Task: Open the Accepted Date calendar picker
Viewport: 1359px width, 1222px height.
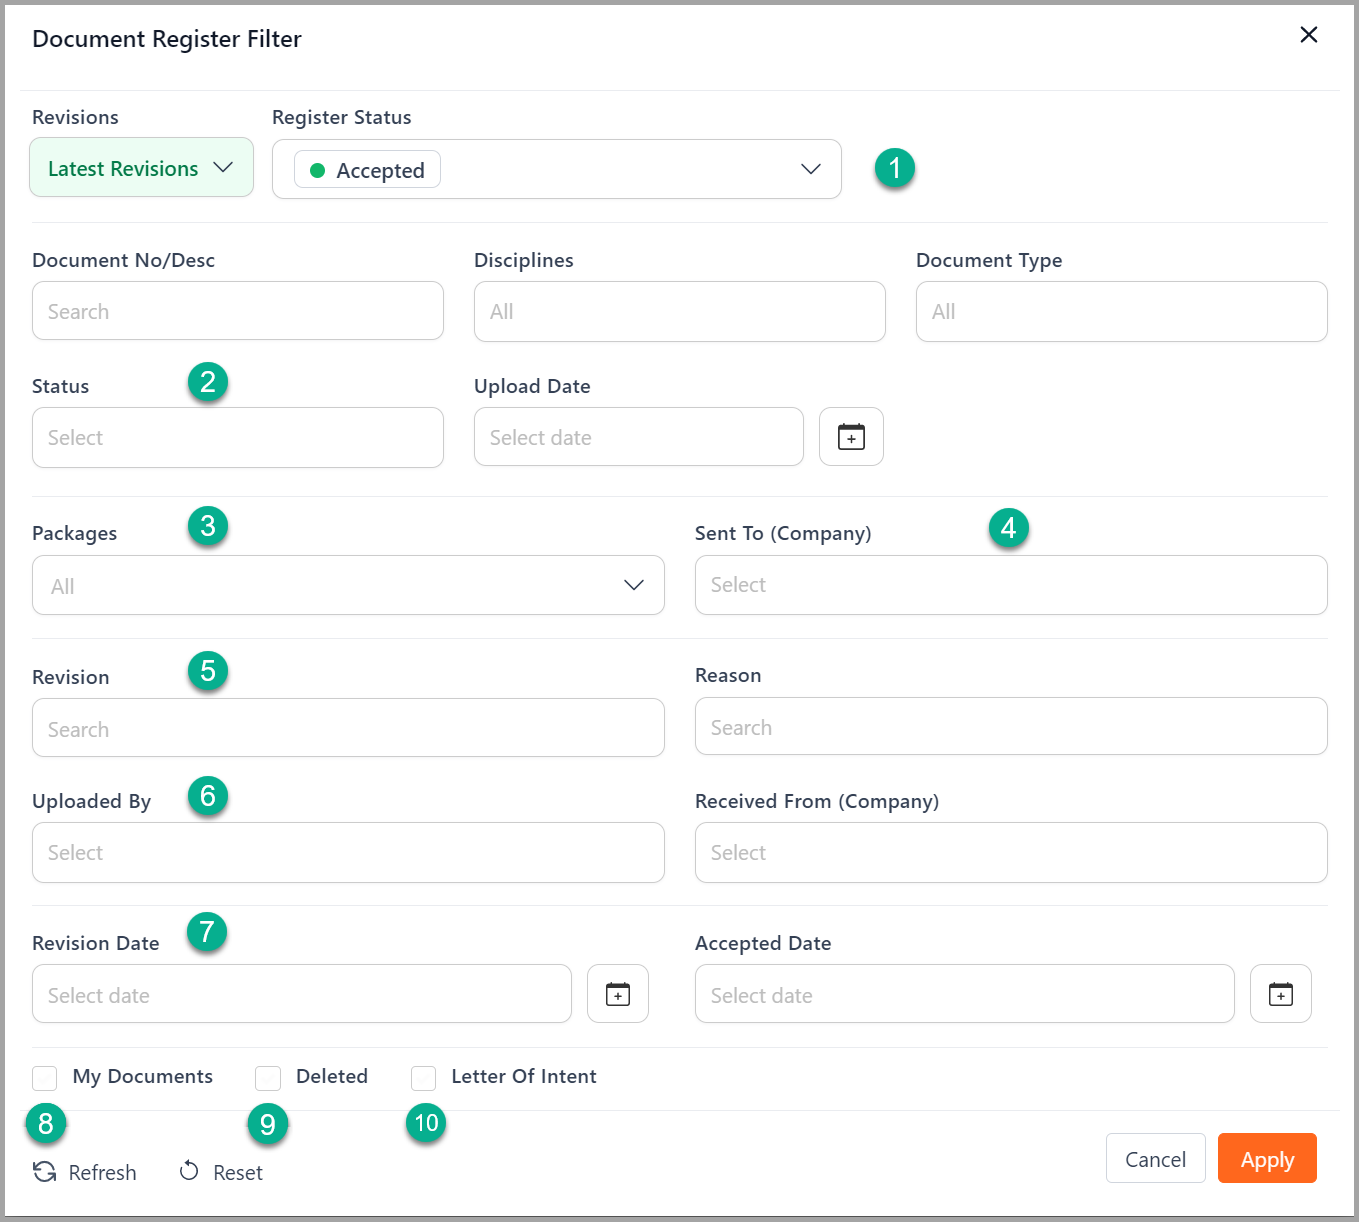Action: 1281,993
